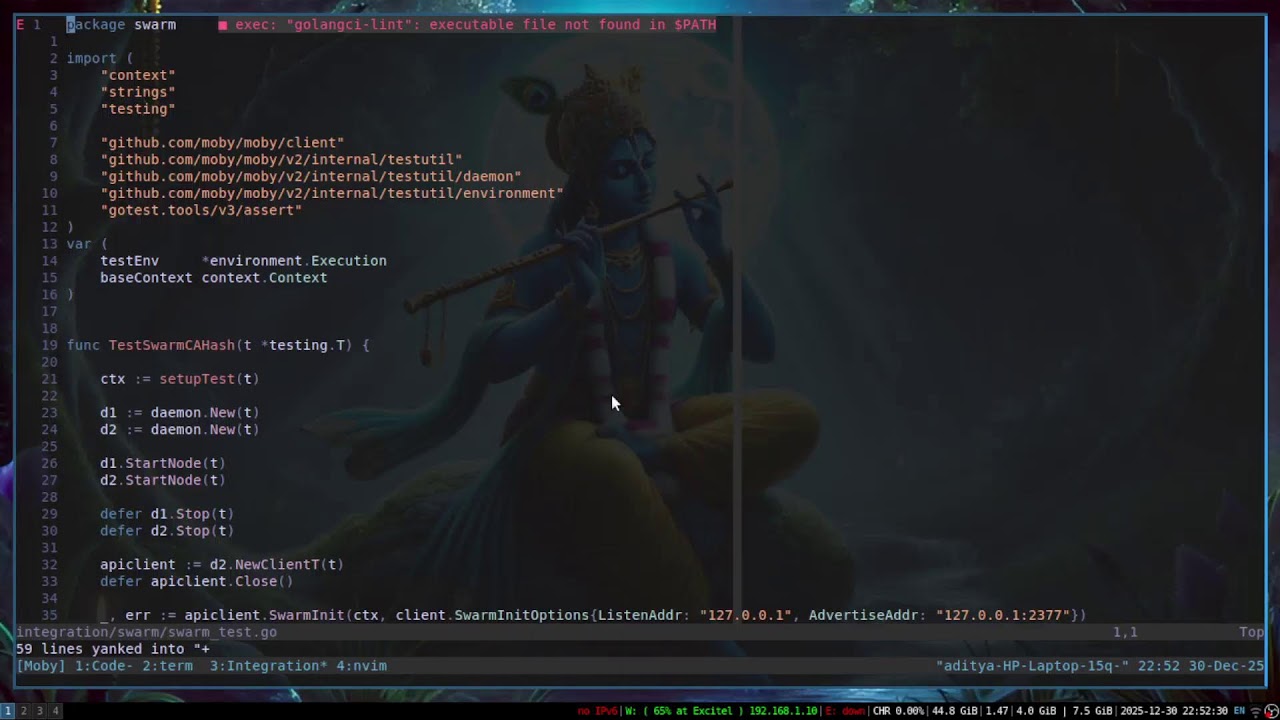Click d1.StartNode(t) on line 26
Image resolution: width=1280 pixels, height=720 pixels.
pos(163,464)
